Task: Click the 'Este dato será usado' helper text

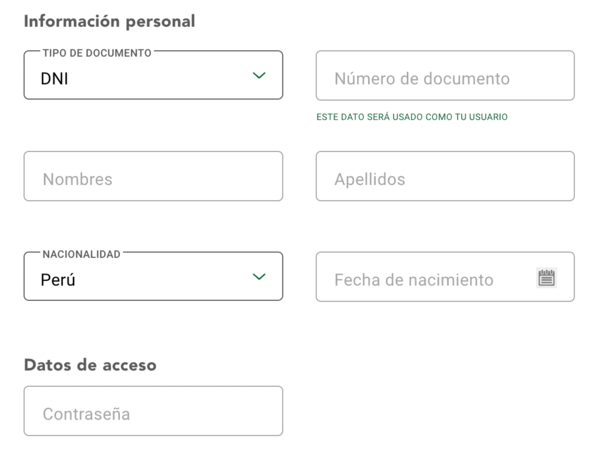Action: pyautogui.click(x=411, y=117)
